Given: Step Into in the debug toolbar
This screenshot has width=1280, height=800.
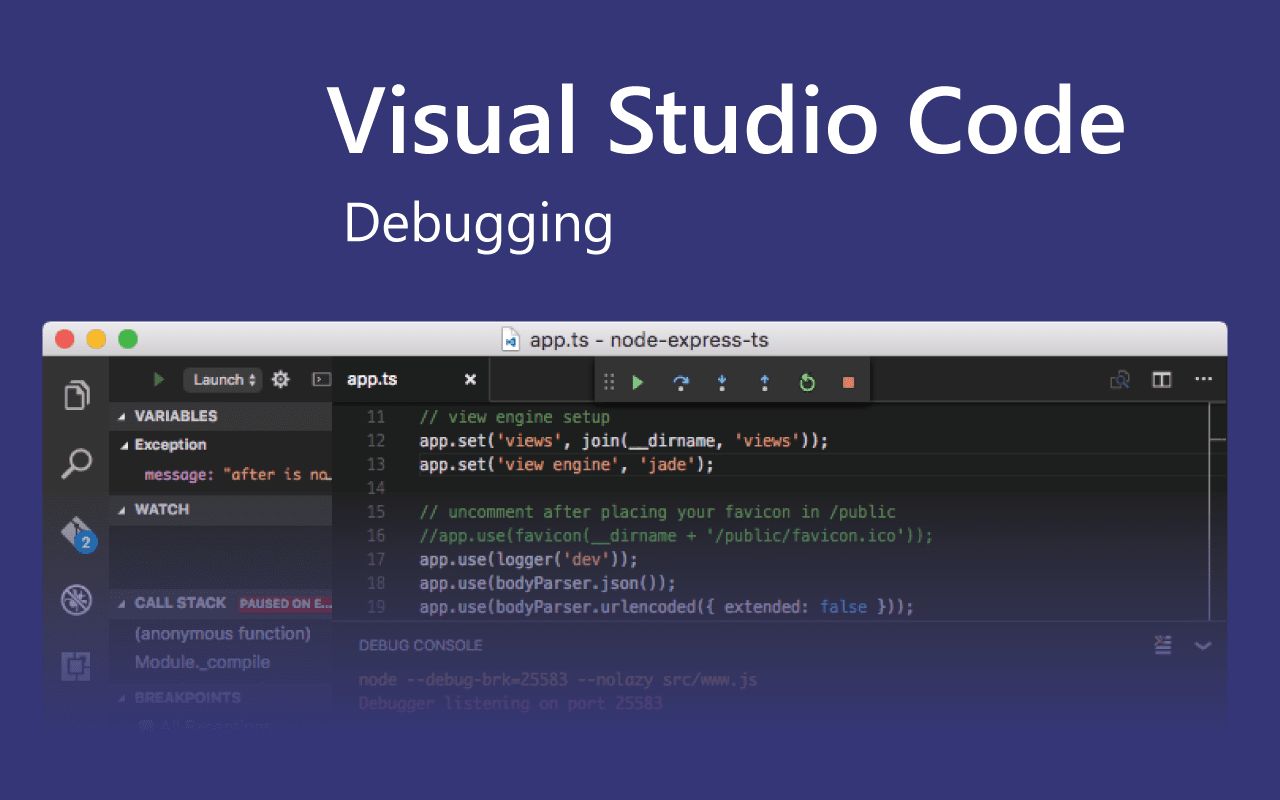Looking at the screenshot, I should click(x=722, y=382).
